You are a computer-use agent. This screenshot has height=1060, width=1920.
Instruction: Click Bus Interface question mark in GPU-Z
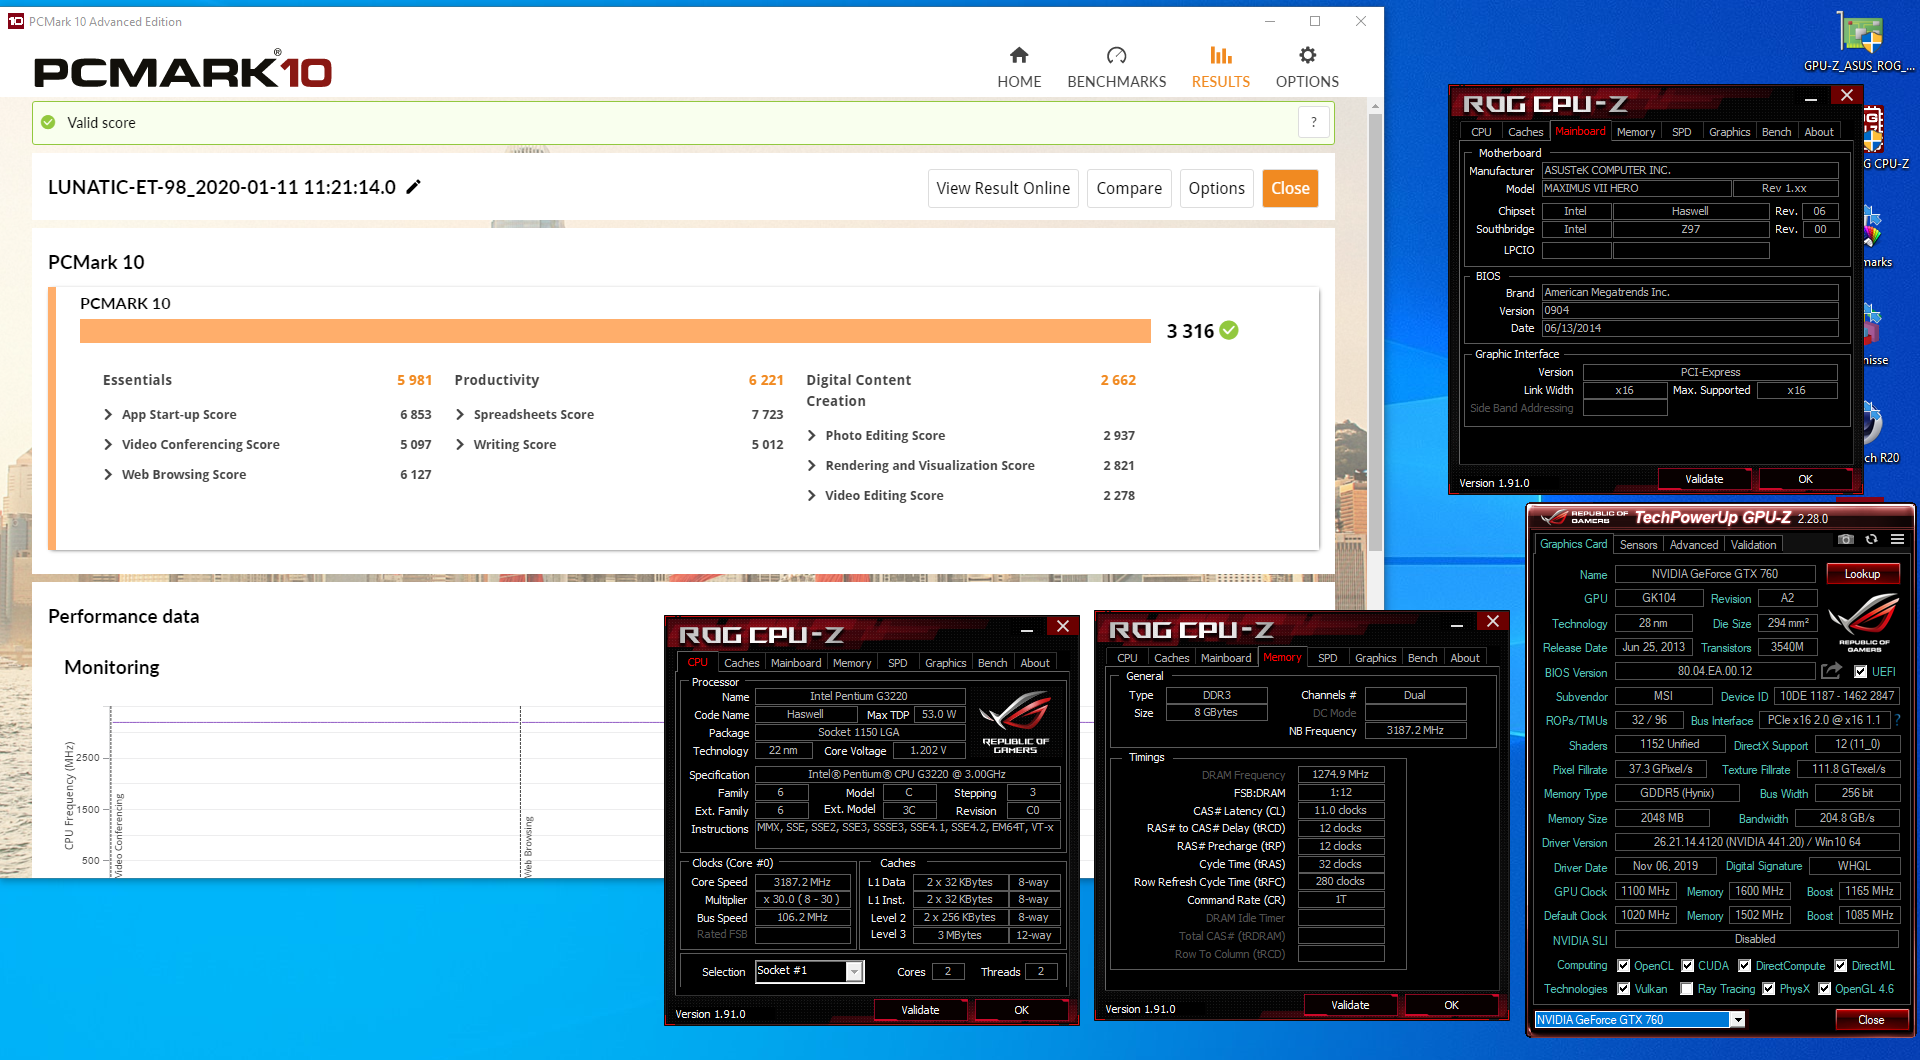pyautogui.click(x=1897, y=720)
